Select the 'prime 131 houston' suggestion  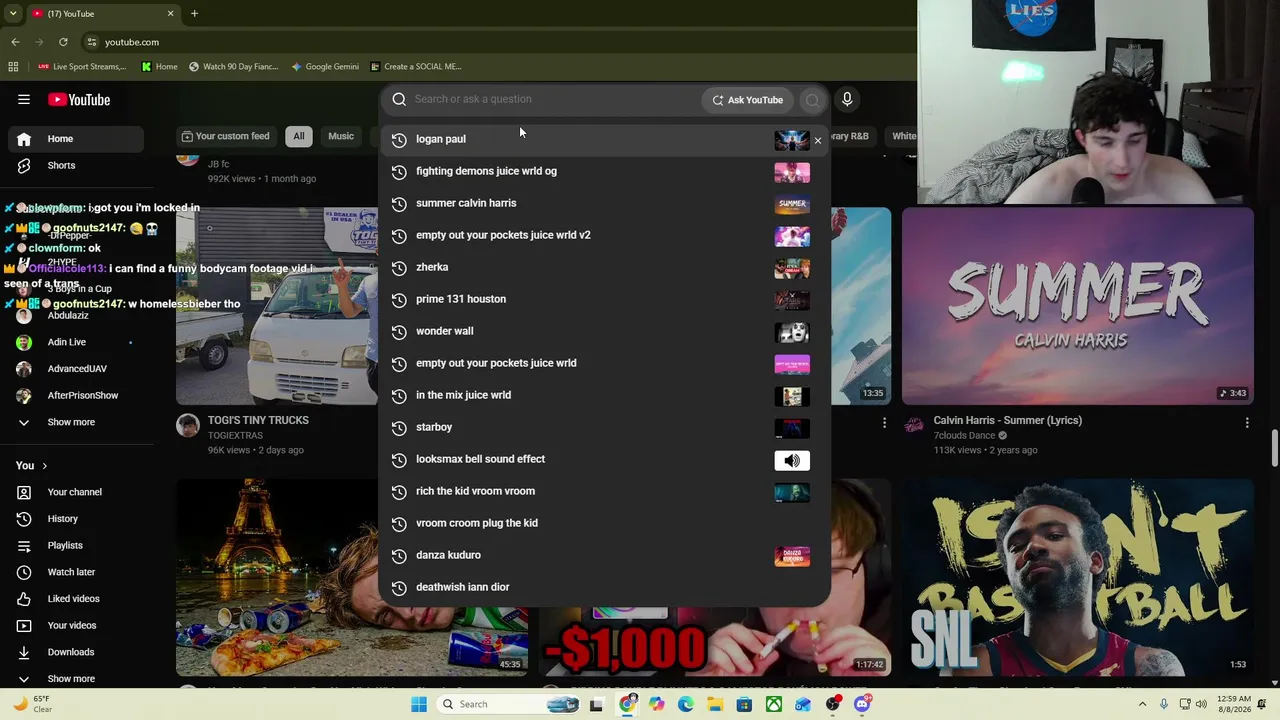click(x=604, y=299)
